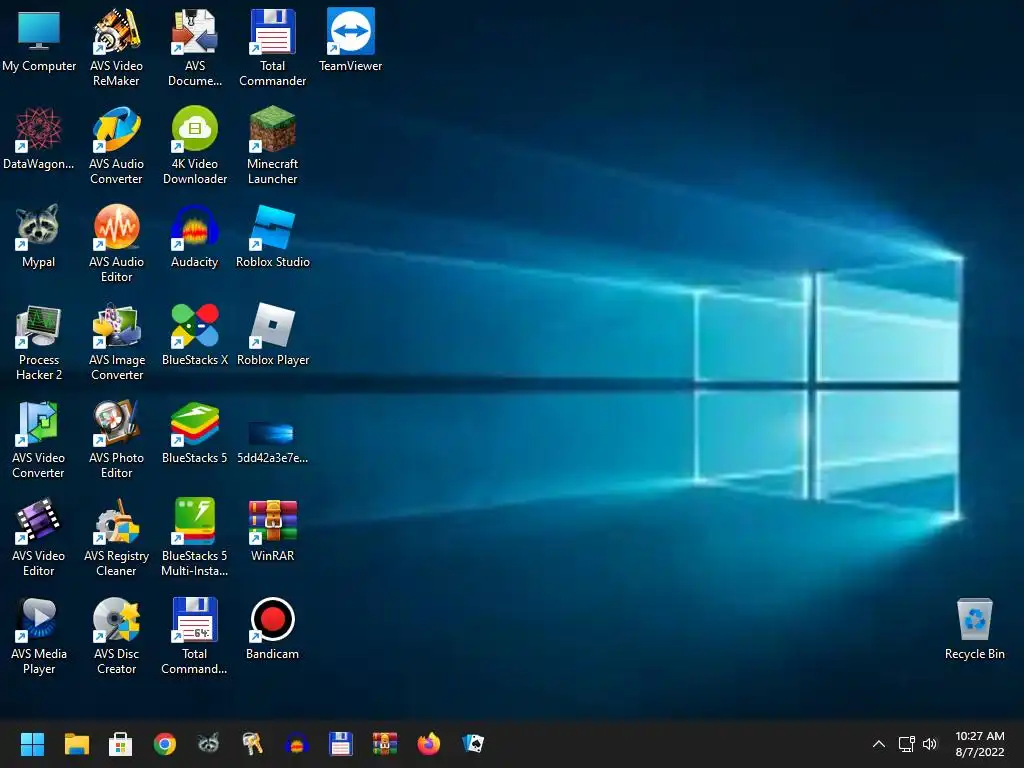The width and height of the screenshot is (1024, 768).
Task: Launch Audacity from the taskbar
Action: pyautogui.click(x=296, y=744)
